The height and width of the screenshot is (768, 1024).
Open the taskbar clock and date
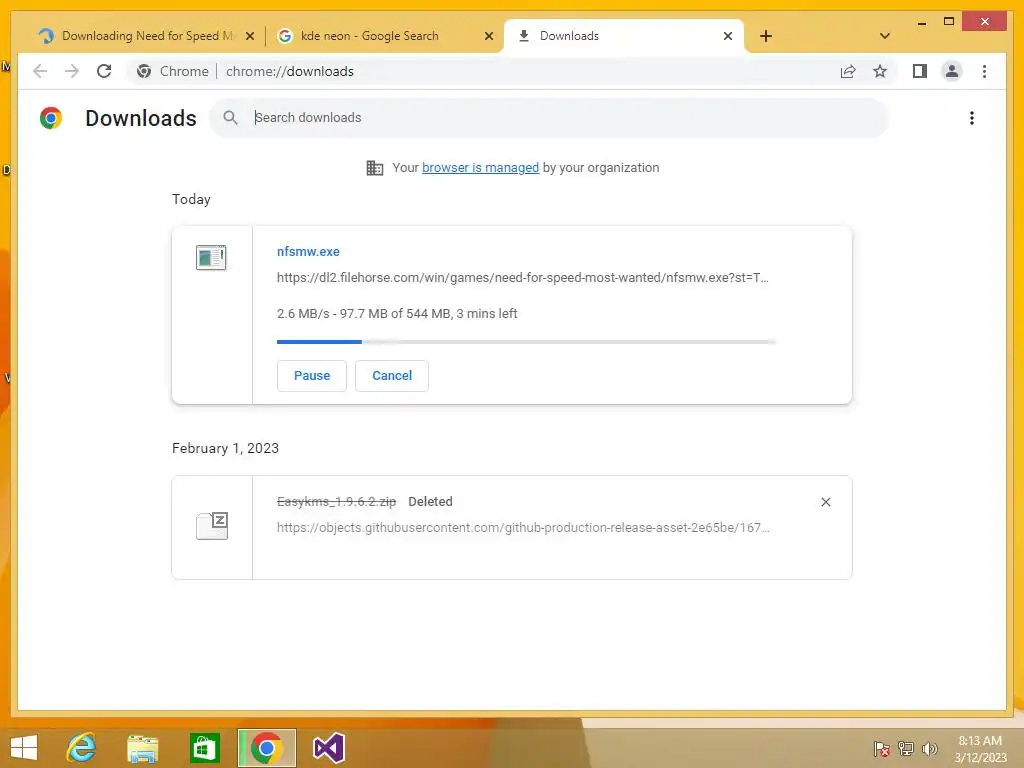tap(980, 749)
